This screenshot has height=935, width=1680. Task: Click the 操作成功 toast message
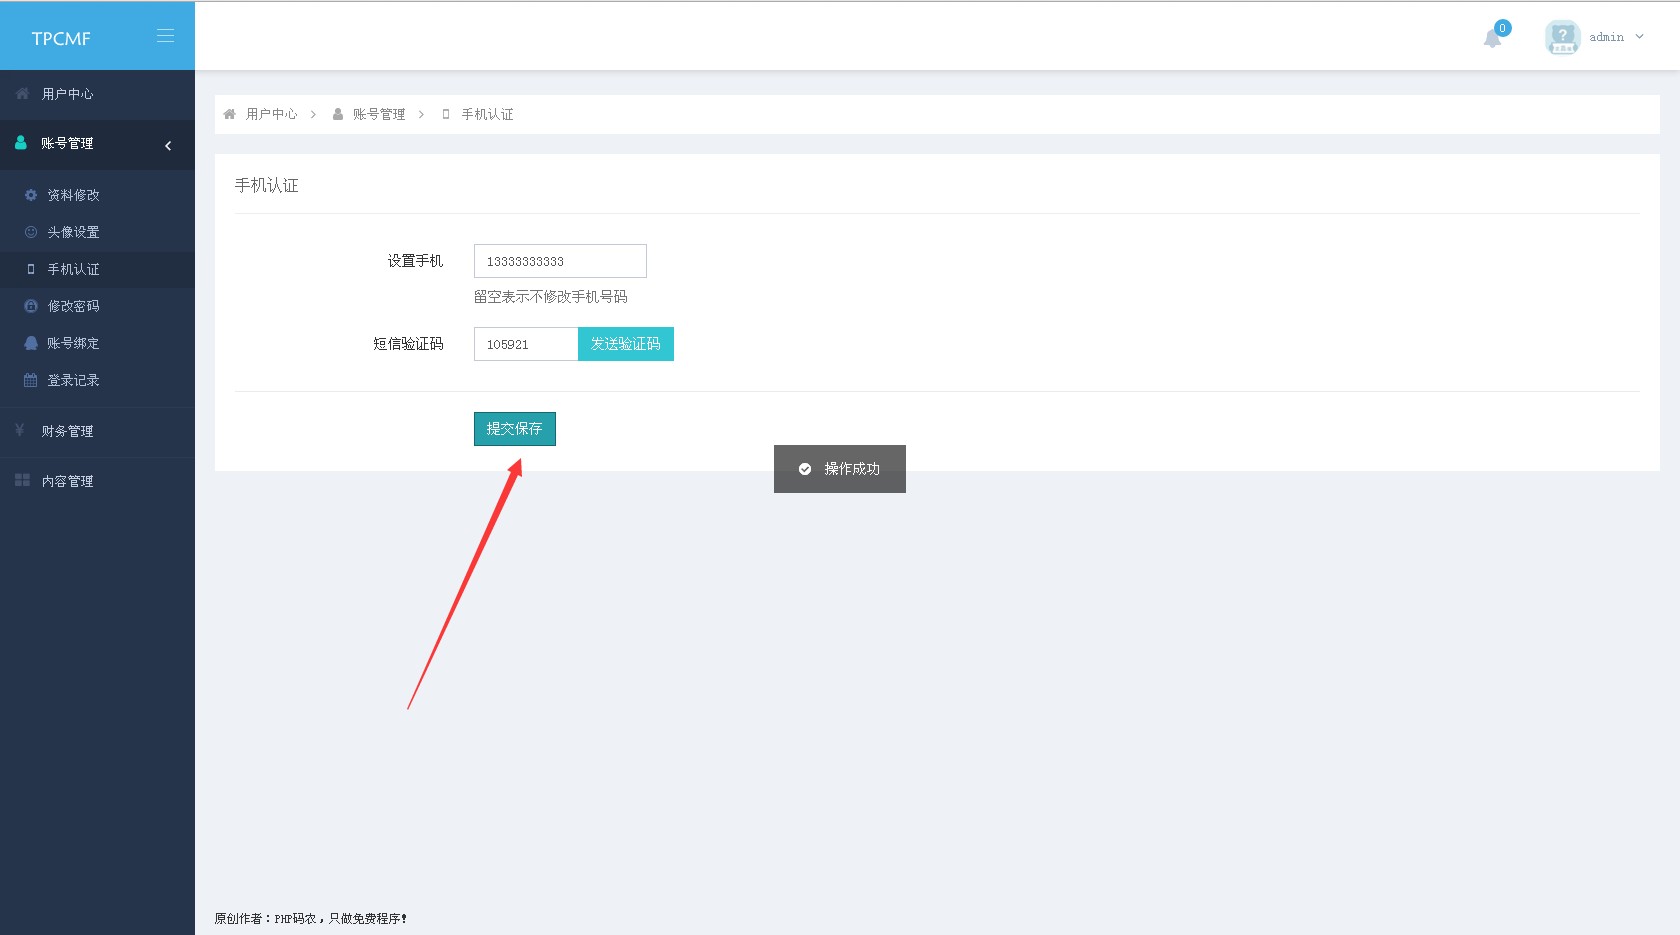click(x=840, y=469)
